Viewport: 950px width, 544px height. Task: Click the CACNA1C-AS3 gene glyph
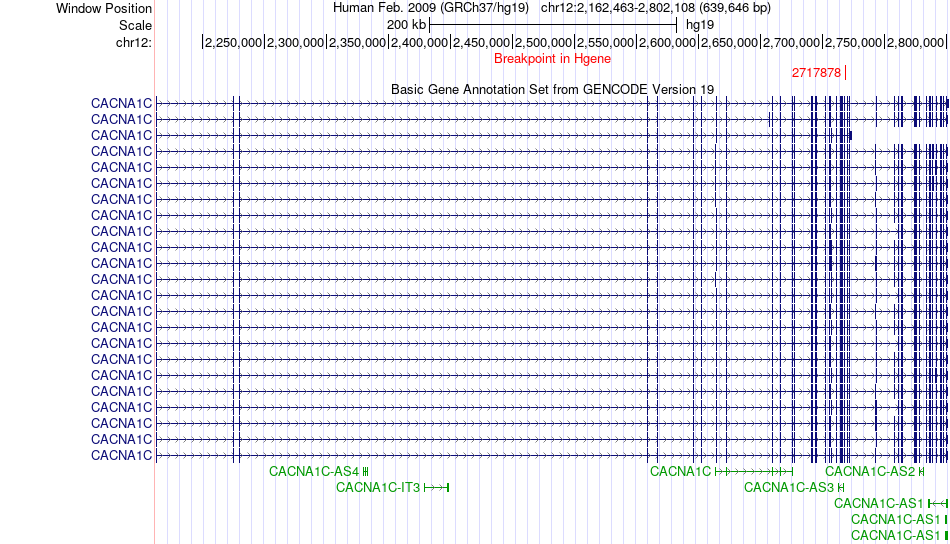click(842, 487)
